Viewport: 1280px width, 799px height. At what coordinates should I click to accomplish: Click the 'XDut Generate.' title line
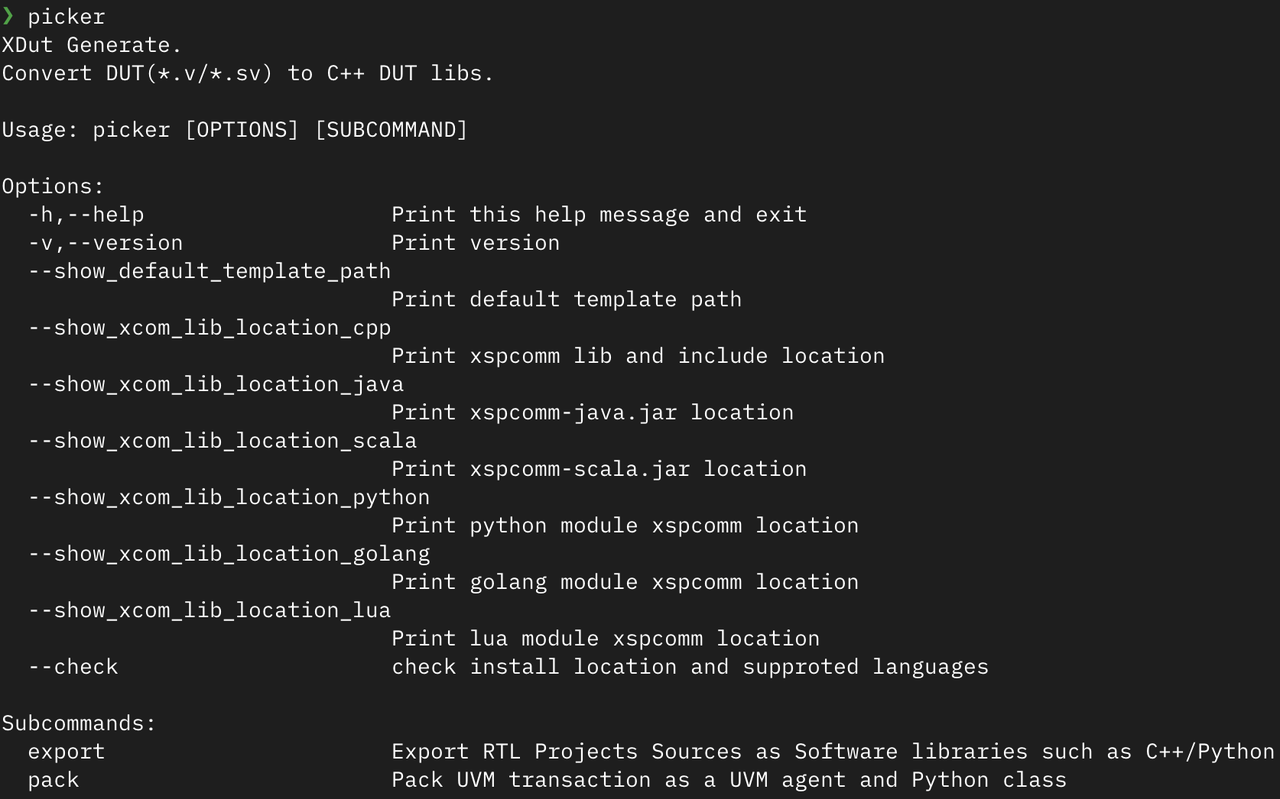tap(92, 45)
